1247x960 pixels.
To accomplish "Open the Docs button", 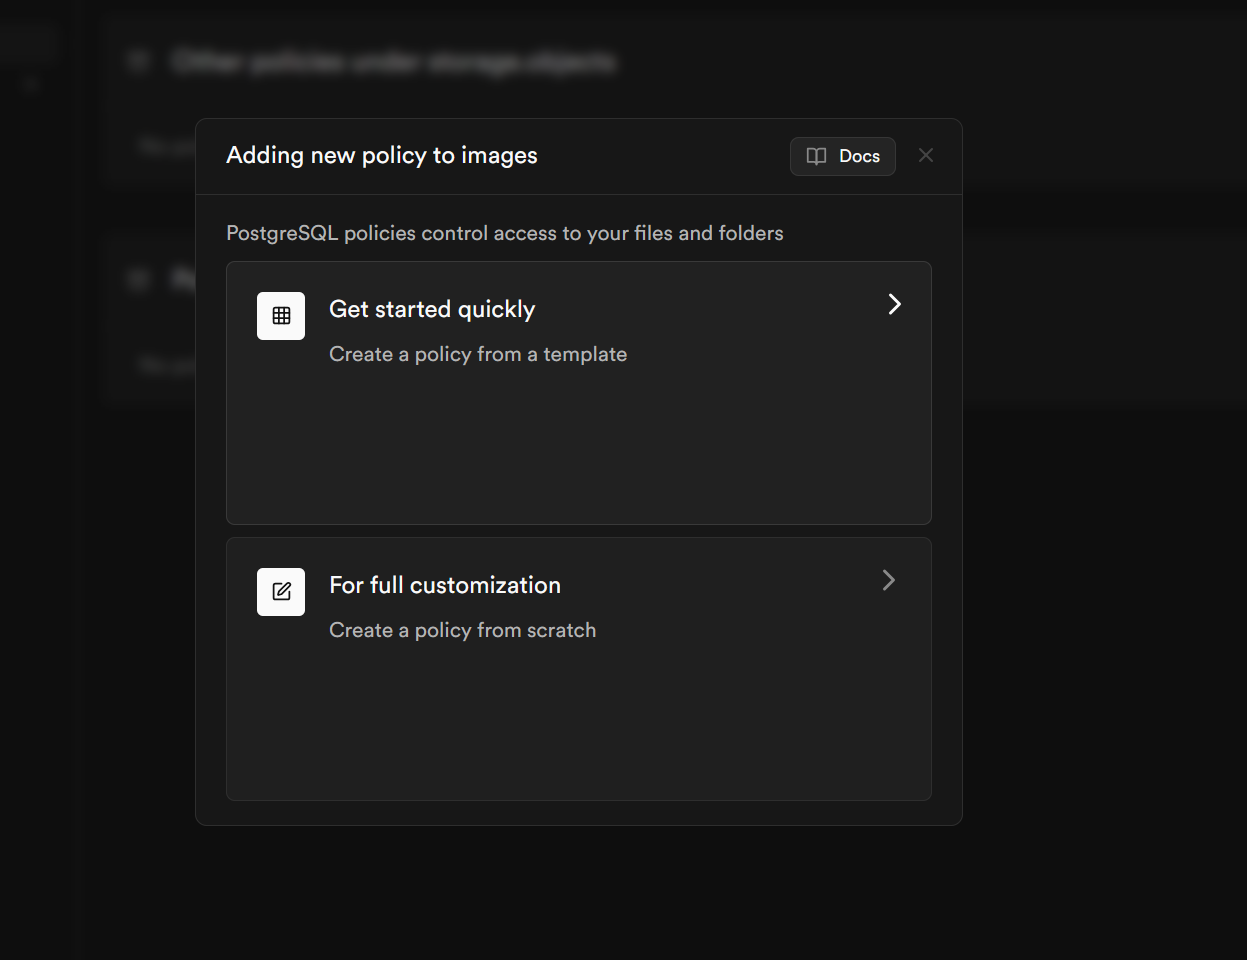I will point(842,156).
